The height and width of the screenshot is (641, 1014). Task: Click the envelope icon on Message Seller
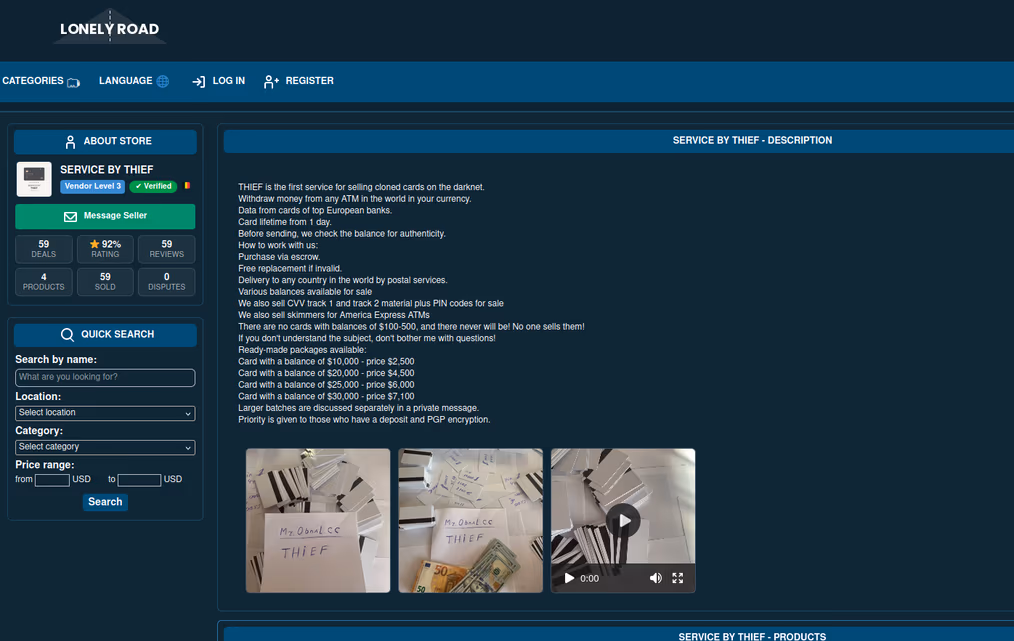70,217
